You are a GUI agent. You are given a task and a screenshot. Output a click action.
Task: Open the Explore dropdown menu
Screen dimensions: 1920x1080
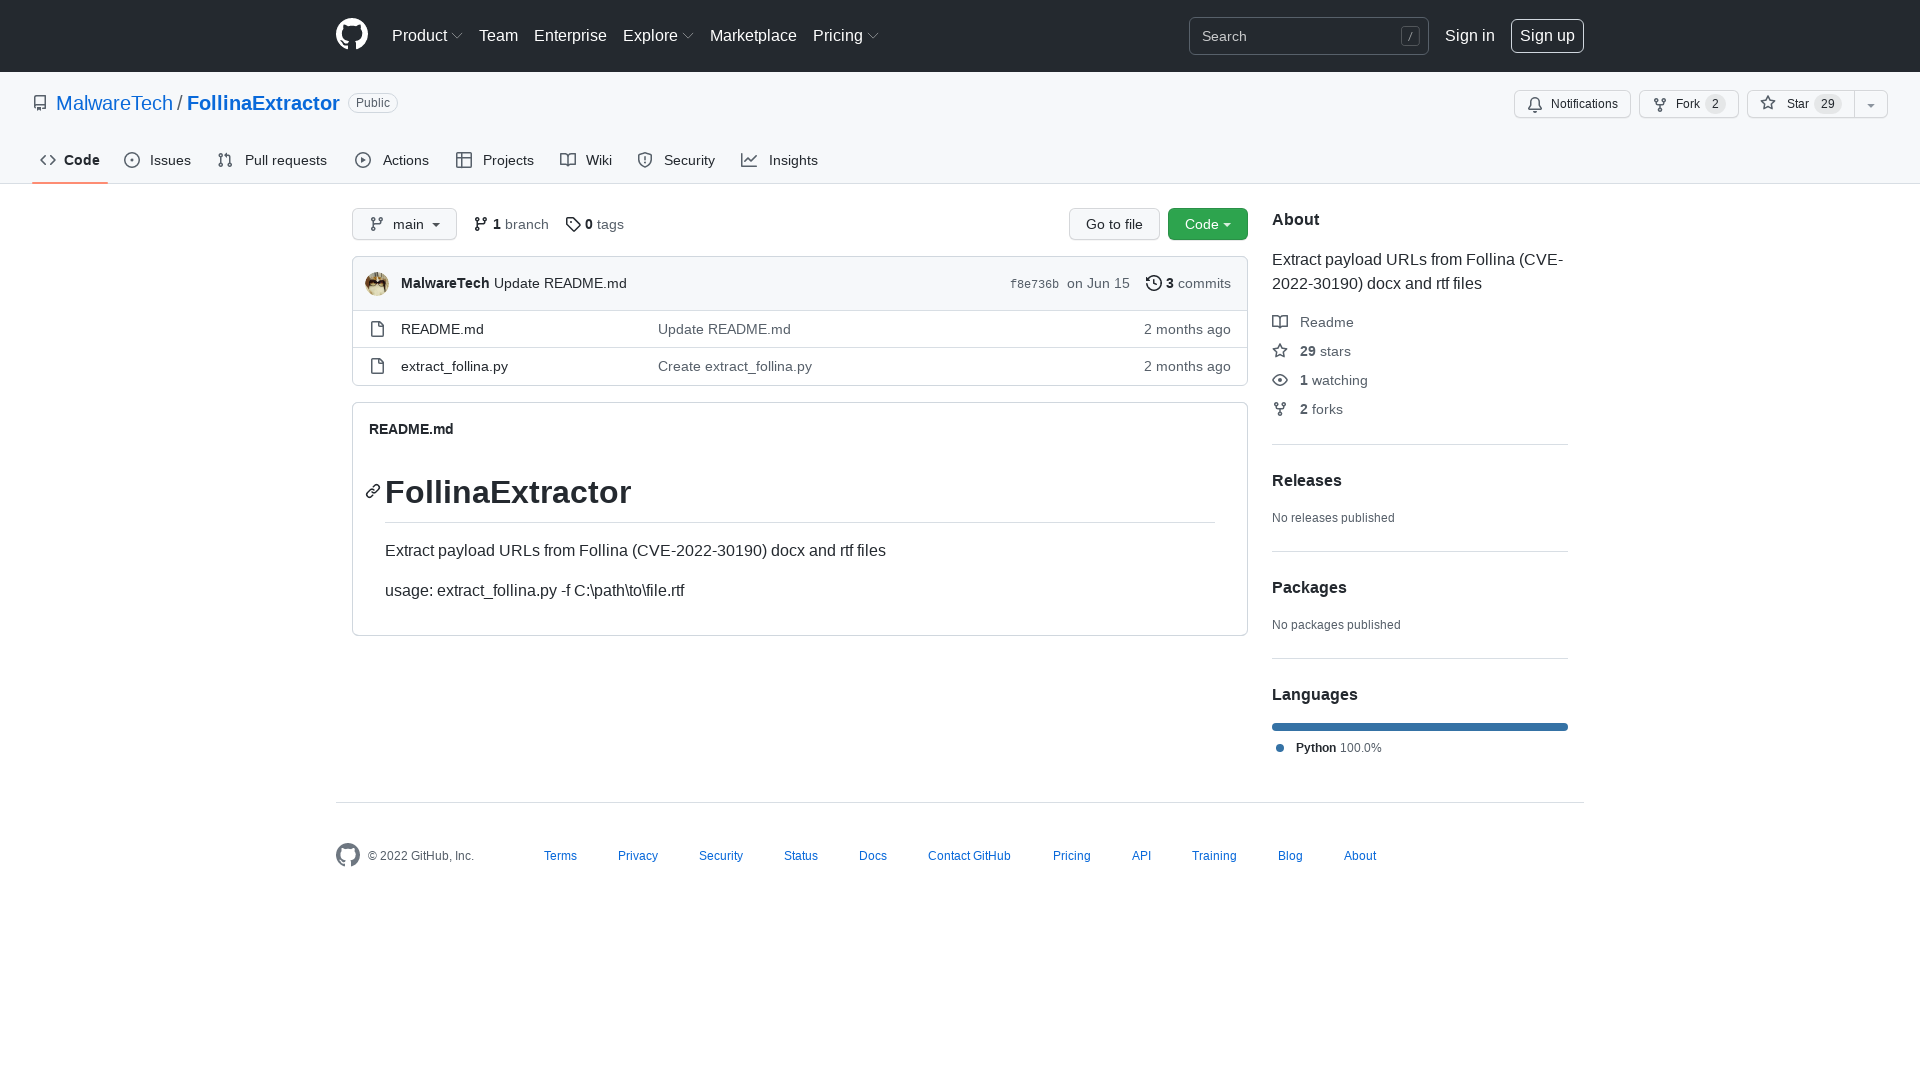coord(658,36)
